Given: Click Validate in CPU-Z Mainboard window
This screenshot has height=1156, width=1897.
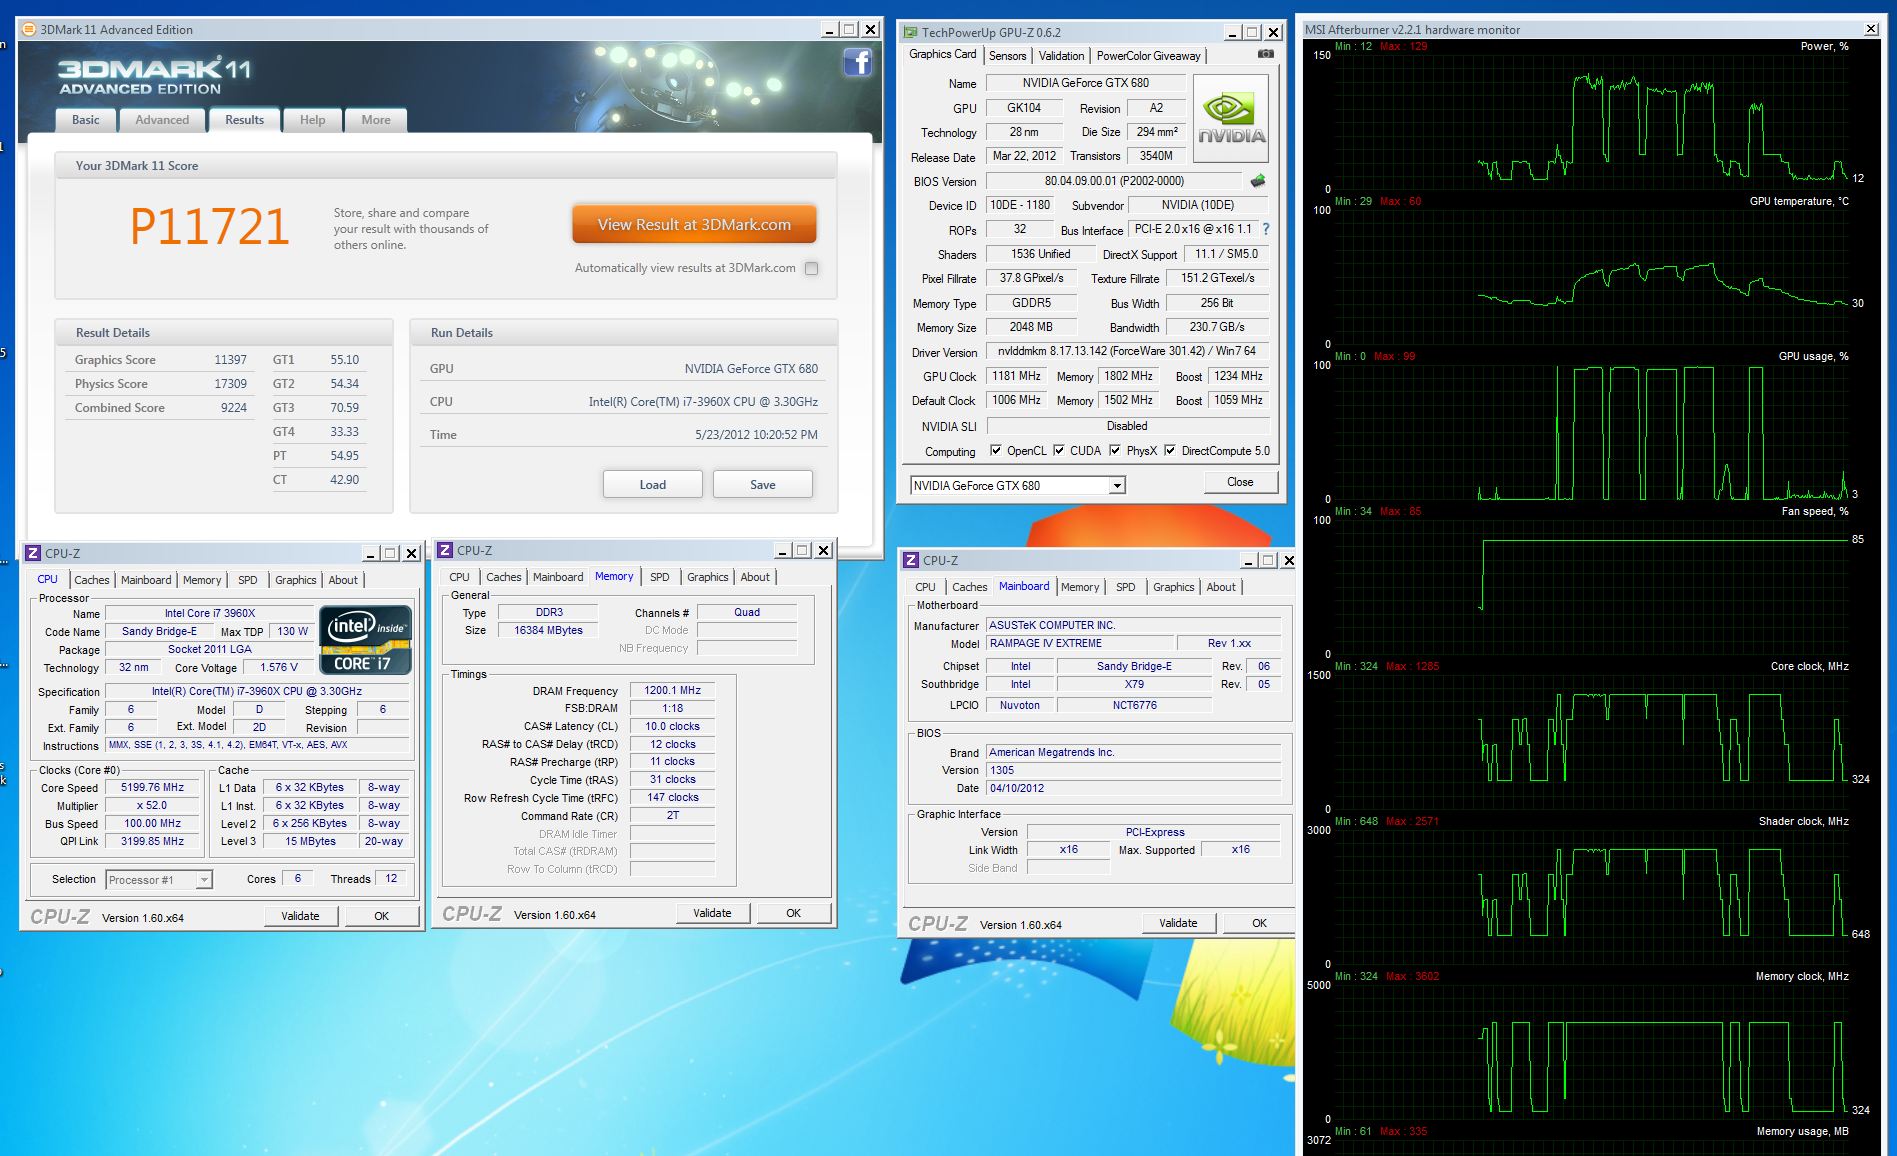Looking at the screenshot, I should click(x=1178, y=923).
